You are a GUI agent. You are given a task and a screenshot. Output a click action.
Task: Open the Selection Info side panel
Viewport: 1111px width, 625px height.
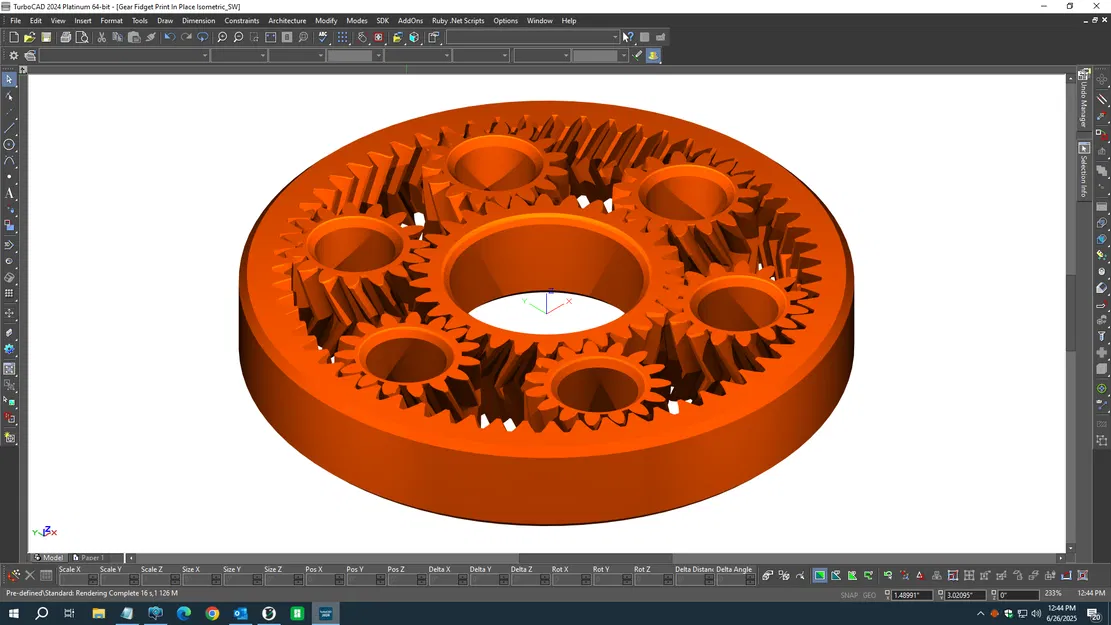[1083, 171]
